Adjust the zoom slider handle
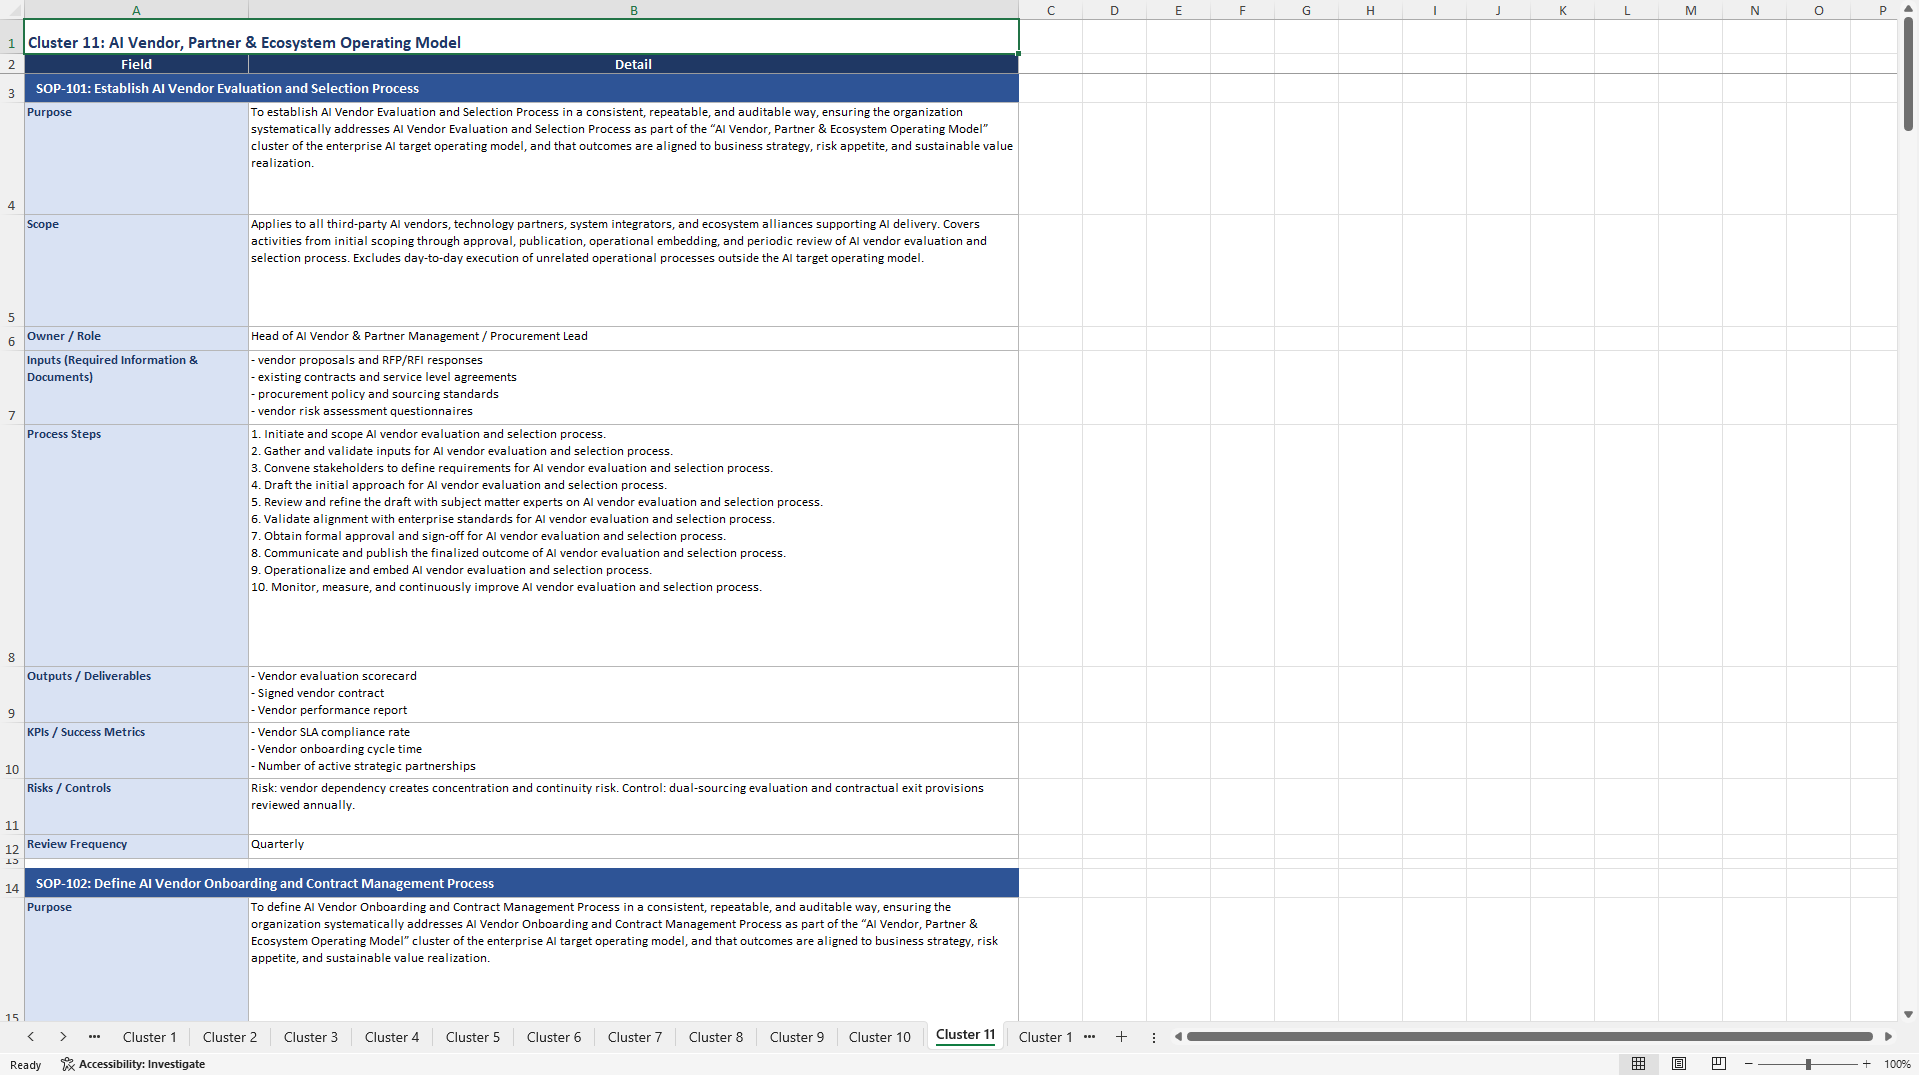 click(1808, 1064)
